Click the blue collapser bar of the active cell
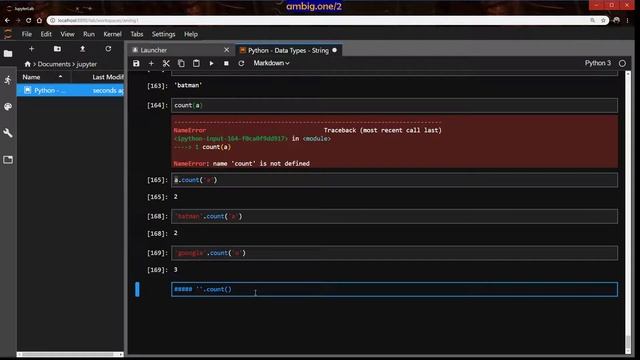Image resolution: width=640 pixels, height=360 pixels. [138, 289]
